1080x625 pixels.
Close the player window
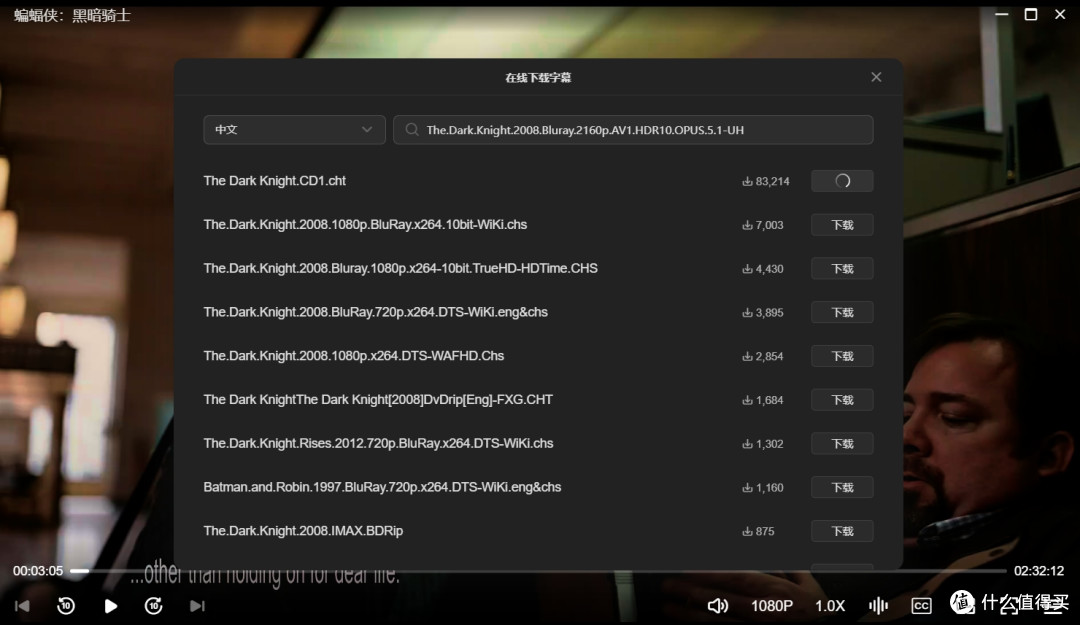(x=1060, y=14)
